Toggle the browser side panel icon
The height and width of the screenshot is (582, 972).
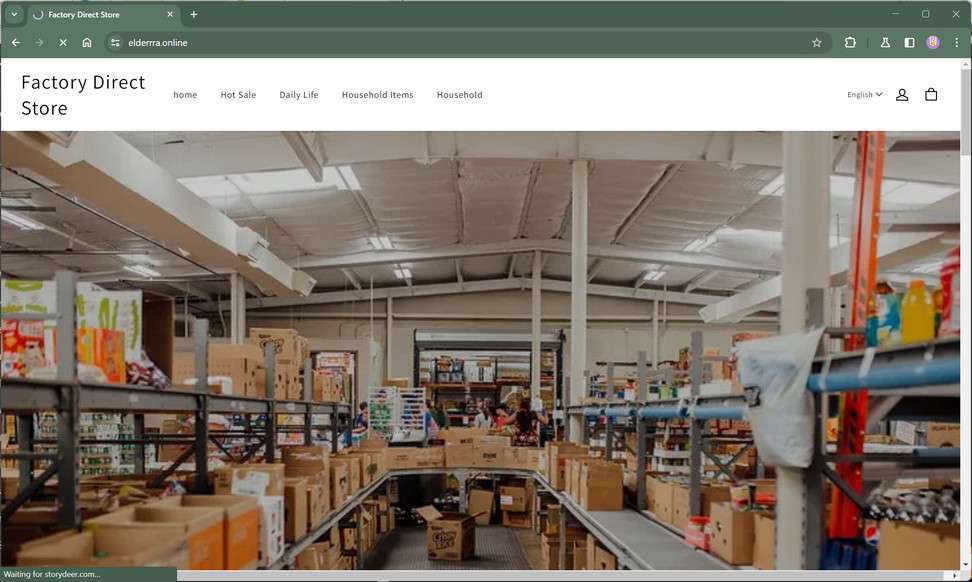909,43
